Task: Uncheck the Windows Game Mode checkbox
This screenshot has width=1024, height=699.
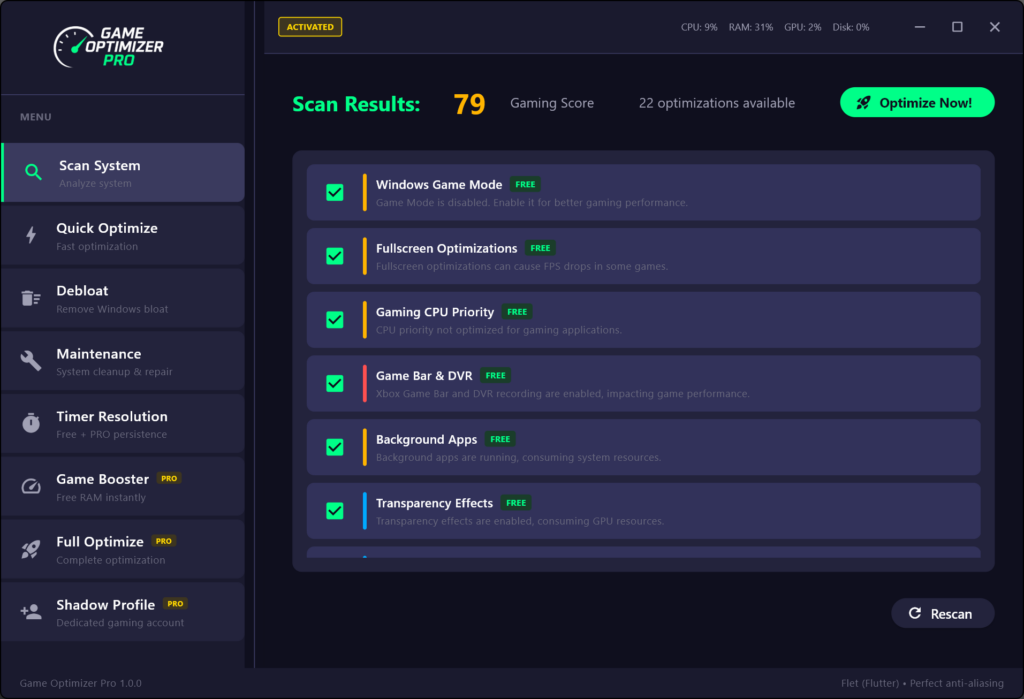Action: (x=335, y=192)
